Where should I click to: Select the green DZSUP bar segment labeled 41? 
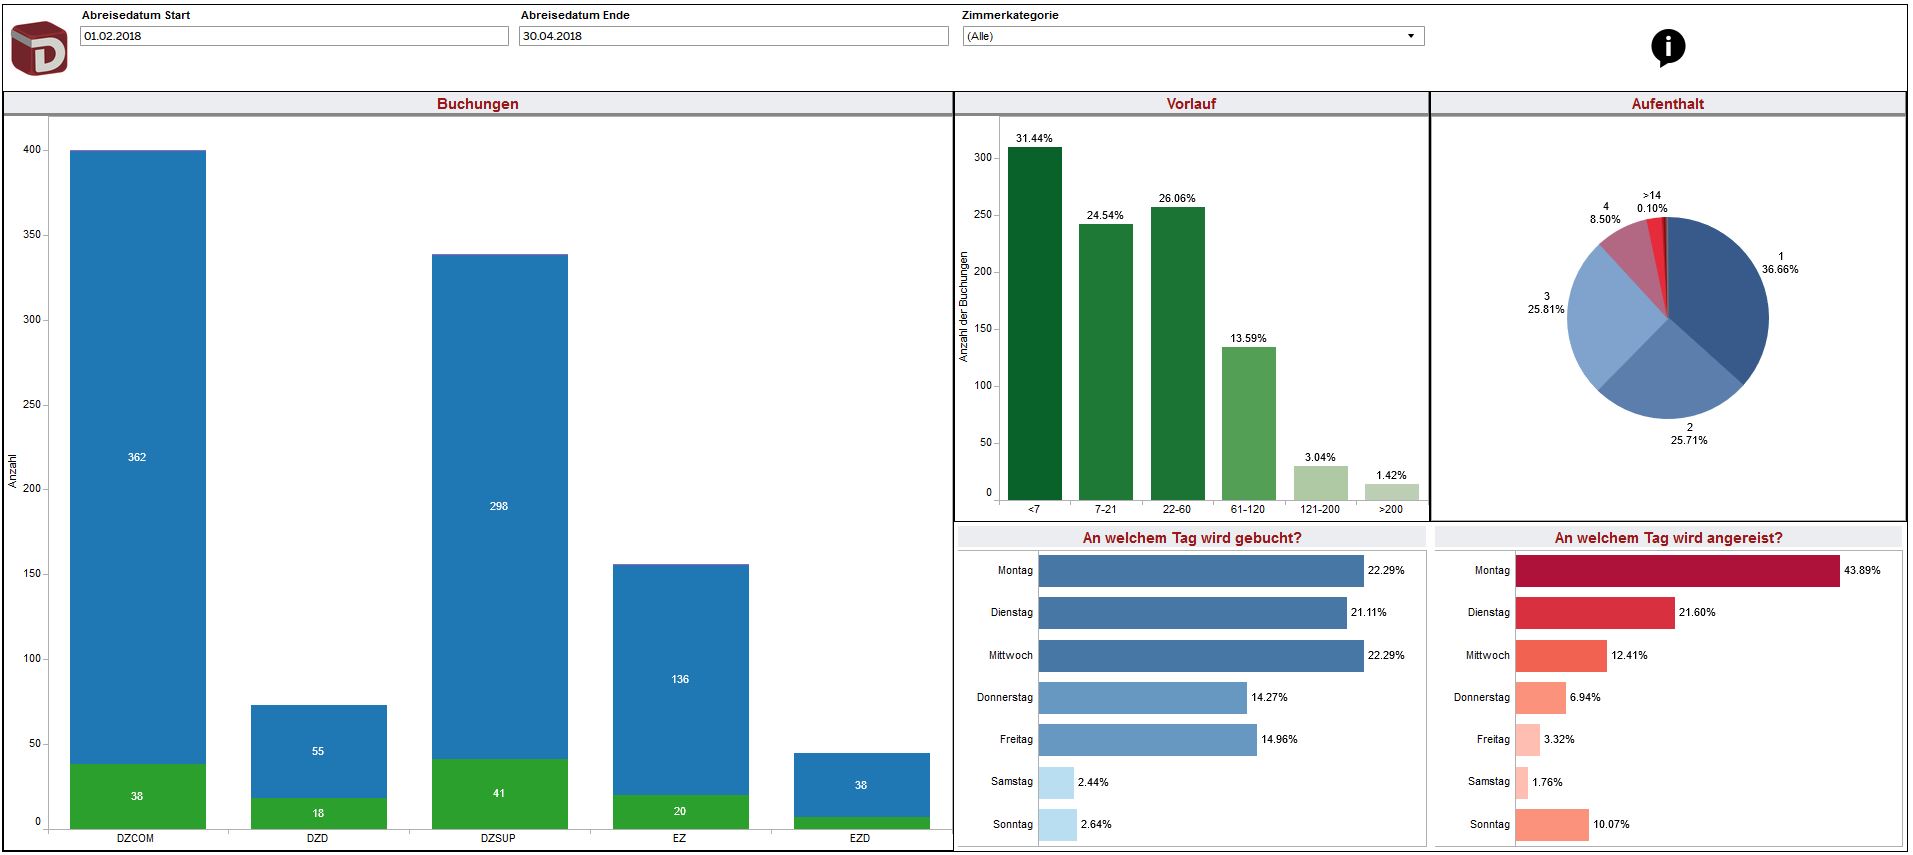pos(499,794)
